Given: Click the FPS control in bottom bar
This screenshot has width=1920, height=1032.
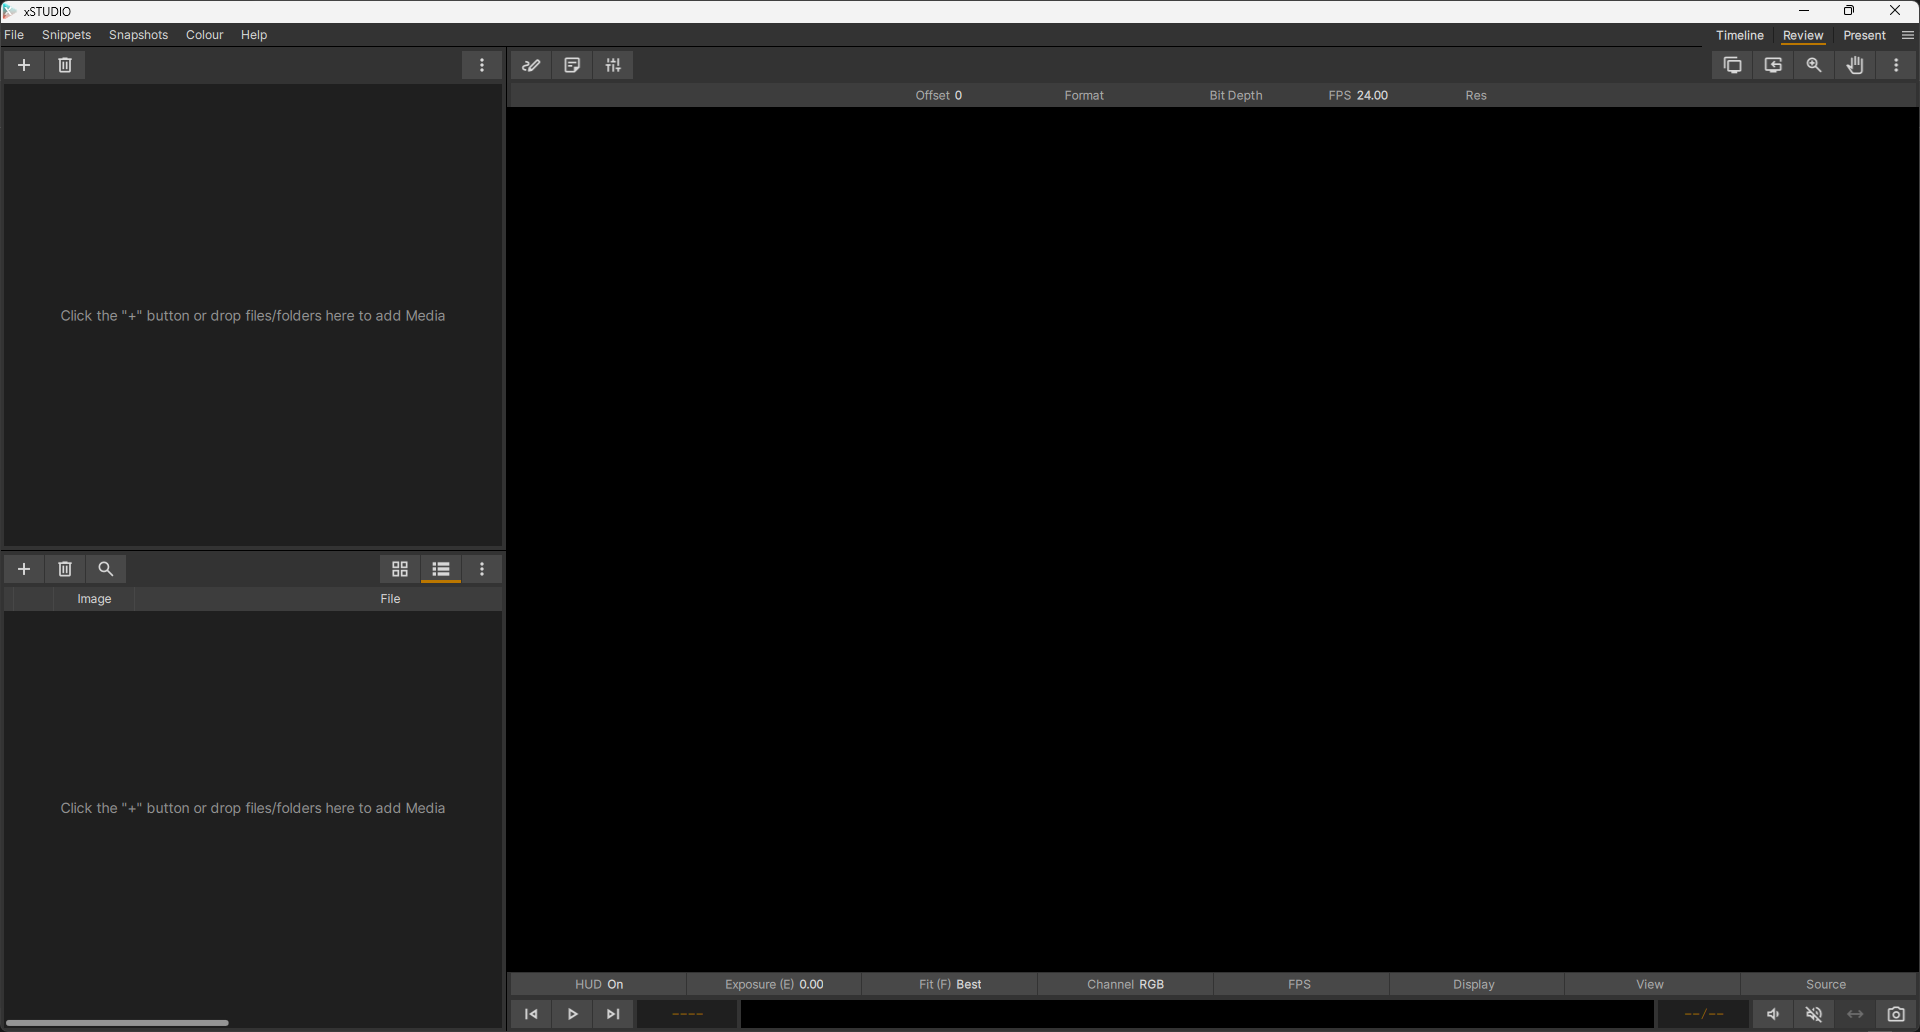Looking at the screenshot, I should pos(1300,985).
